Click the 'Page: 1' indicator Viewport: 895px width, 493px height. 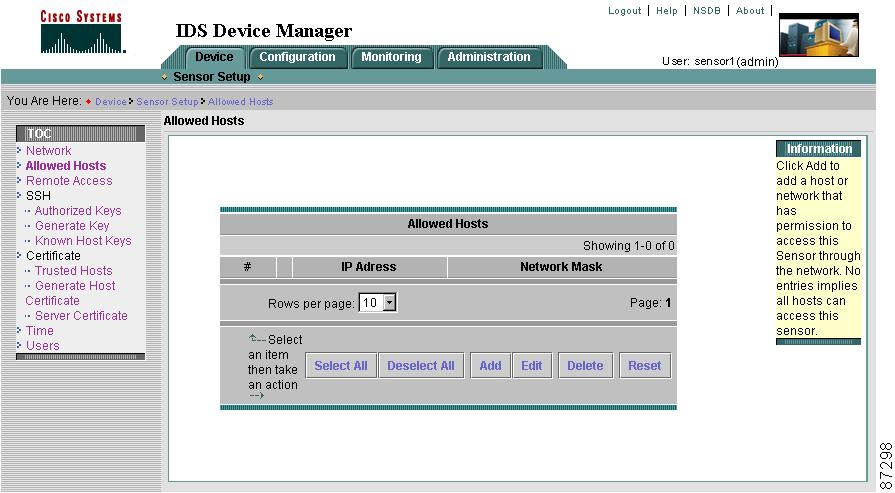coord(650,303)
